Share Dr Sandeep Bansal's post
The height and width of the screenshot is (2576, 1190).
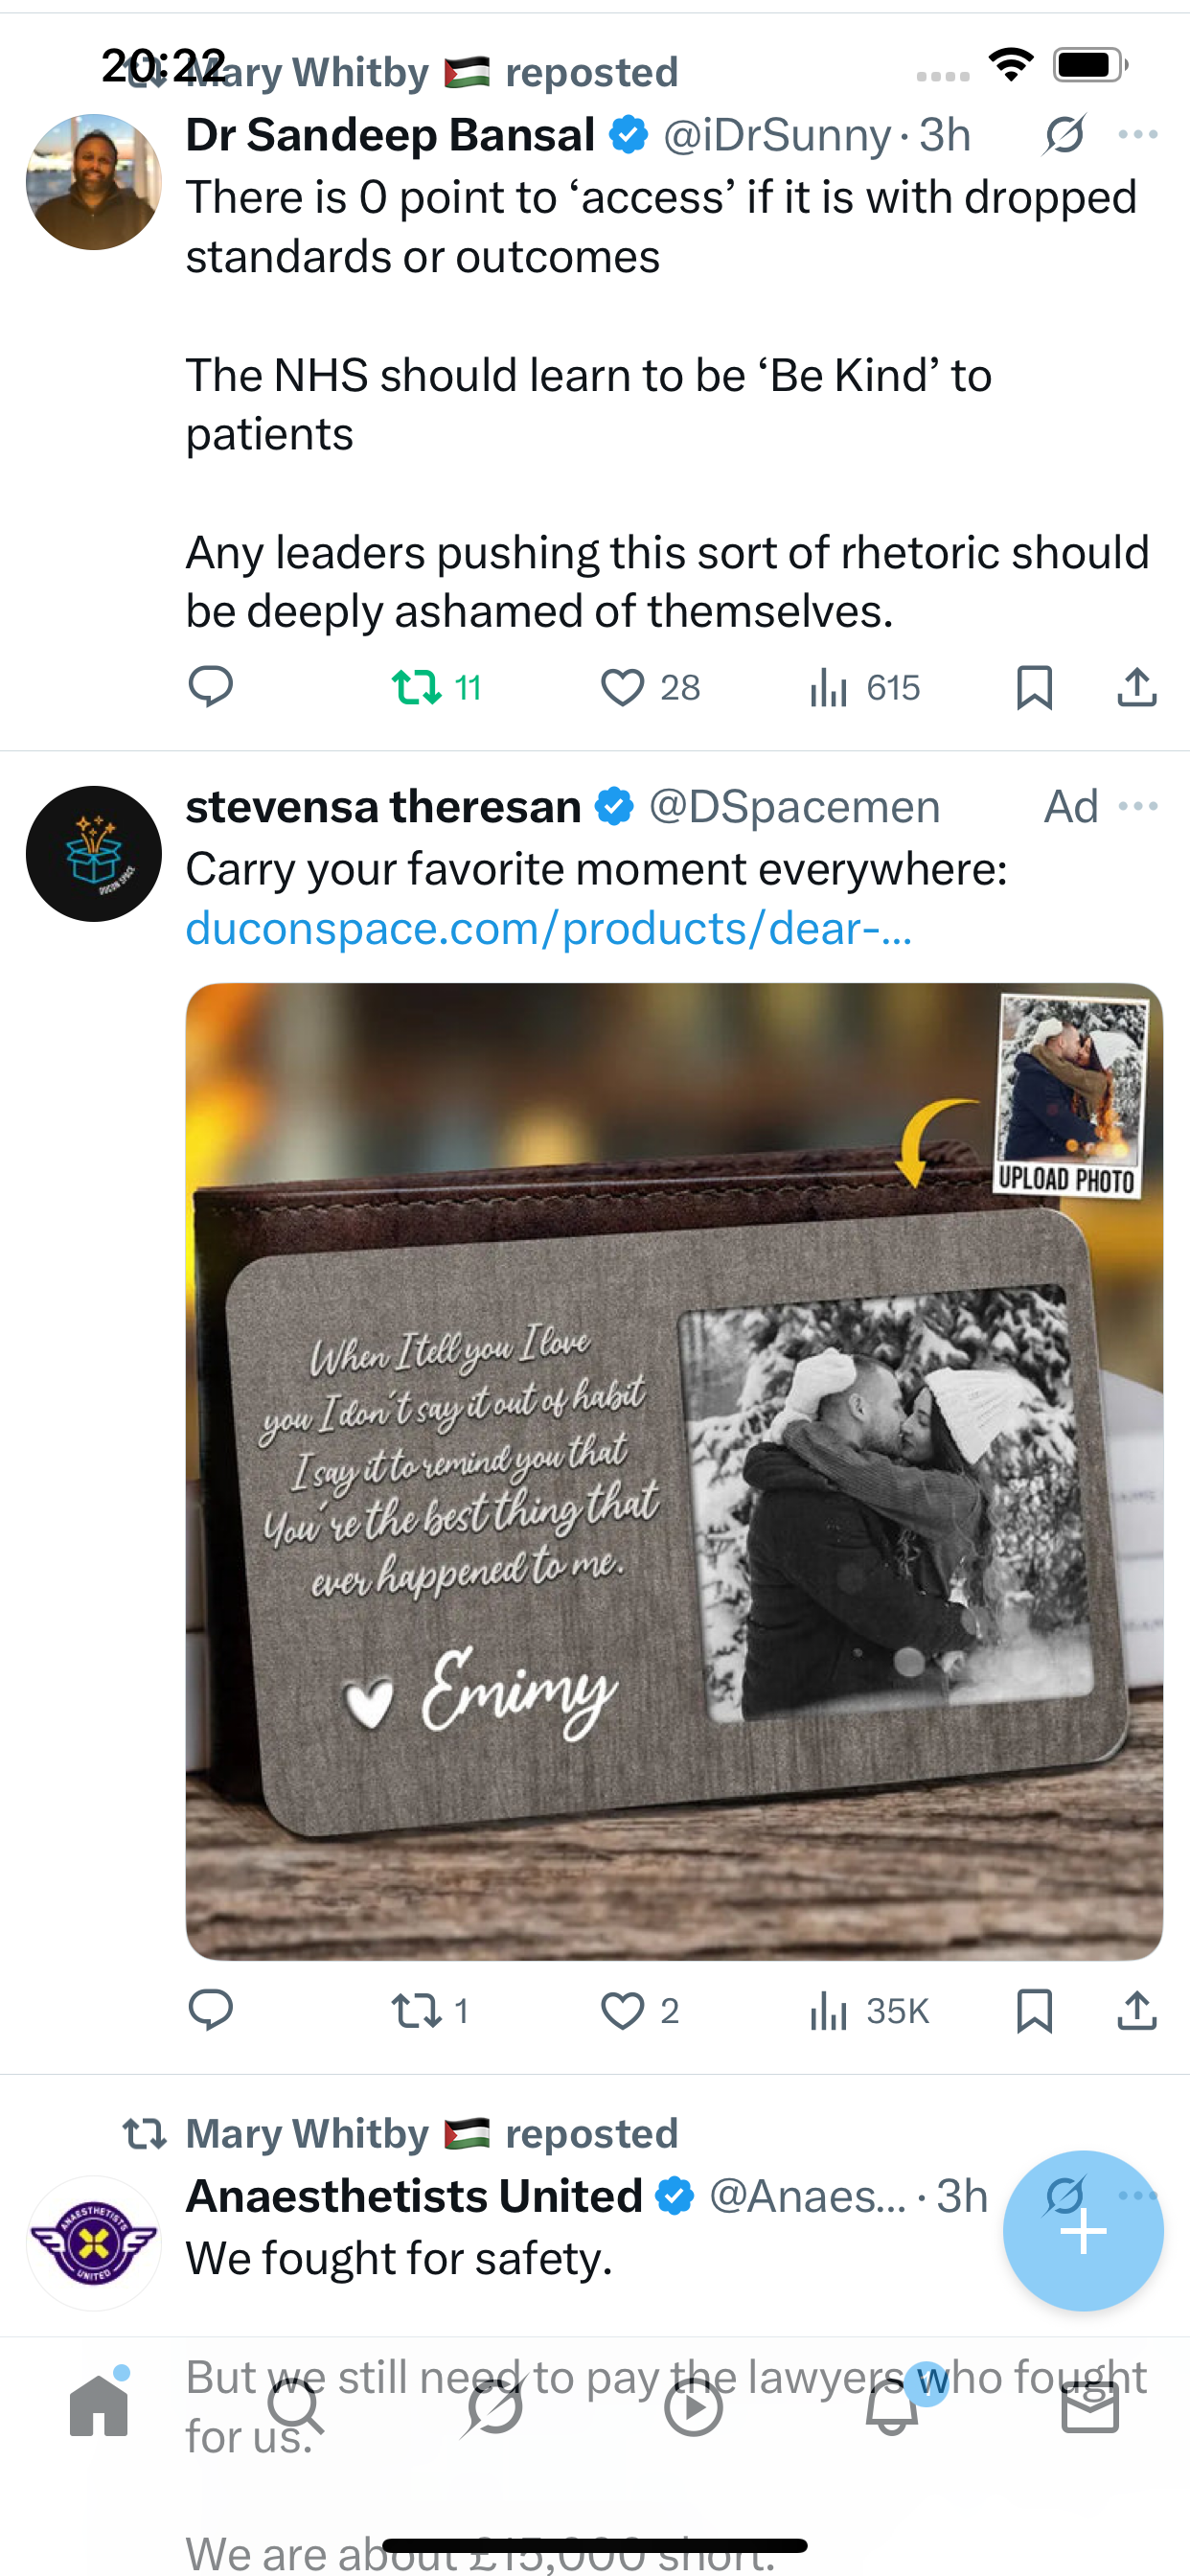(x=1137, y=687)
